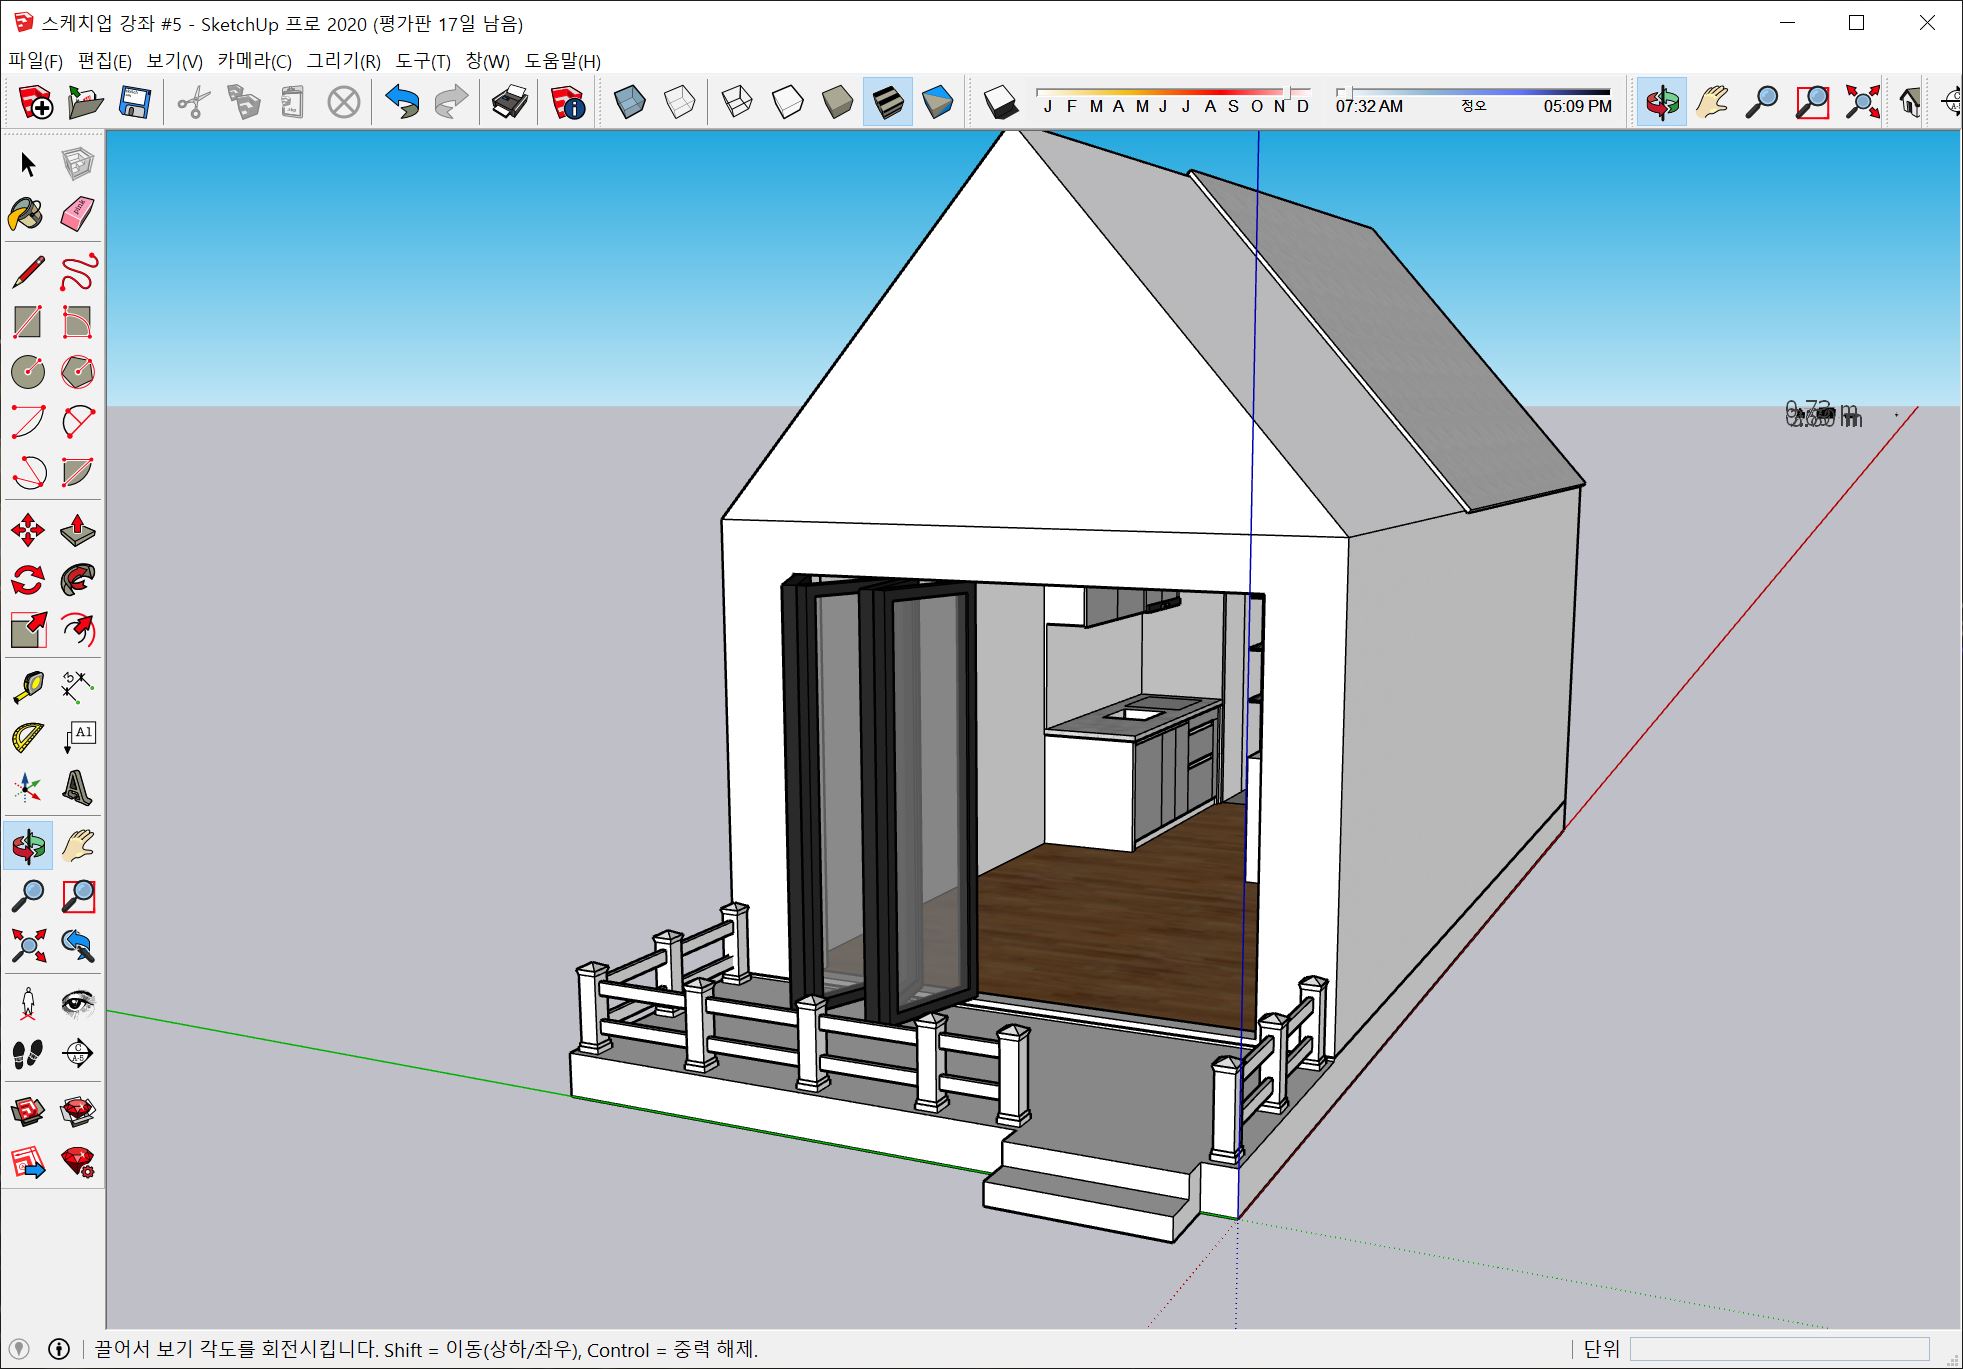Open the 도움말(H) menu
This screenshot has width=1963, height=1369.
click(x=563, y=61)
